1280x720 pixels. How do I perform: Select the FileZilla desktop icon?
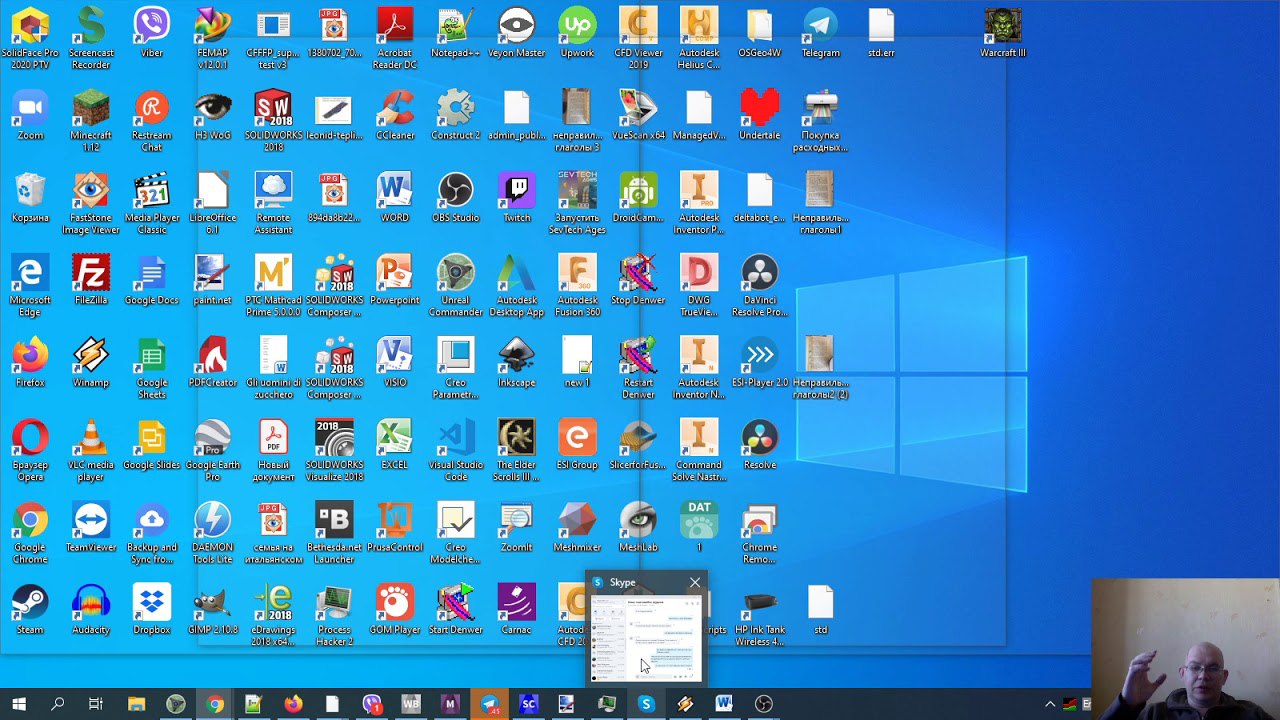[91, 280]
